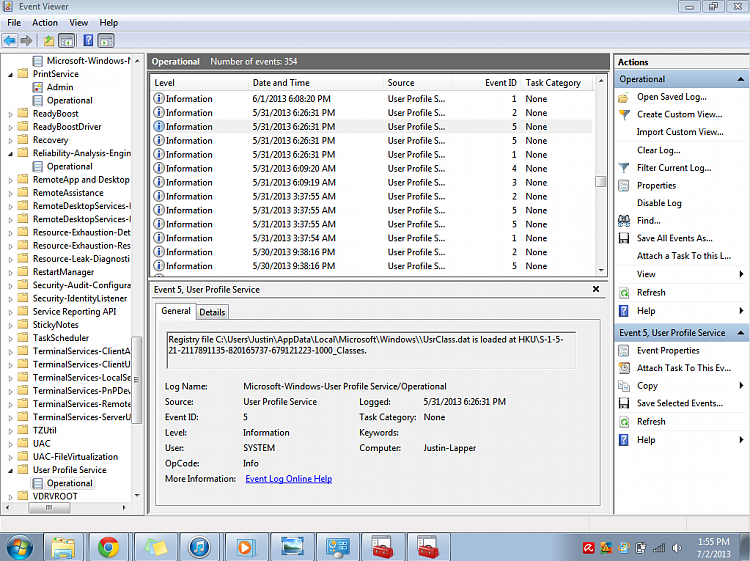Viewport: 750px width, 561px height.
Task: Expand the UAC tree node
Action: tap(11, 444)
